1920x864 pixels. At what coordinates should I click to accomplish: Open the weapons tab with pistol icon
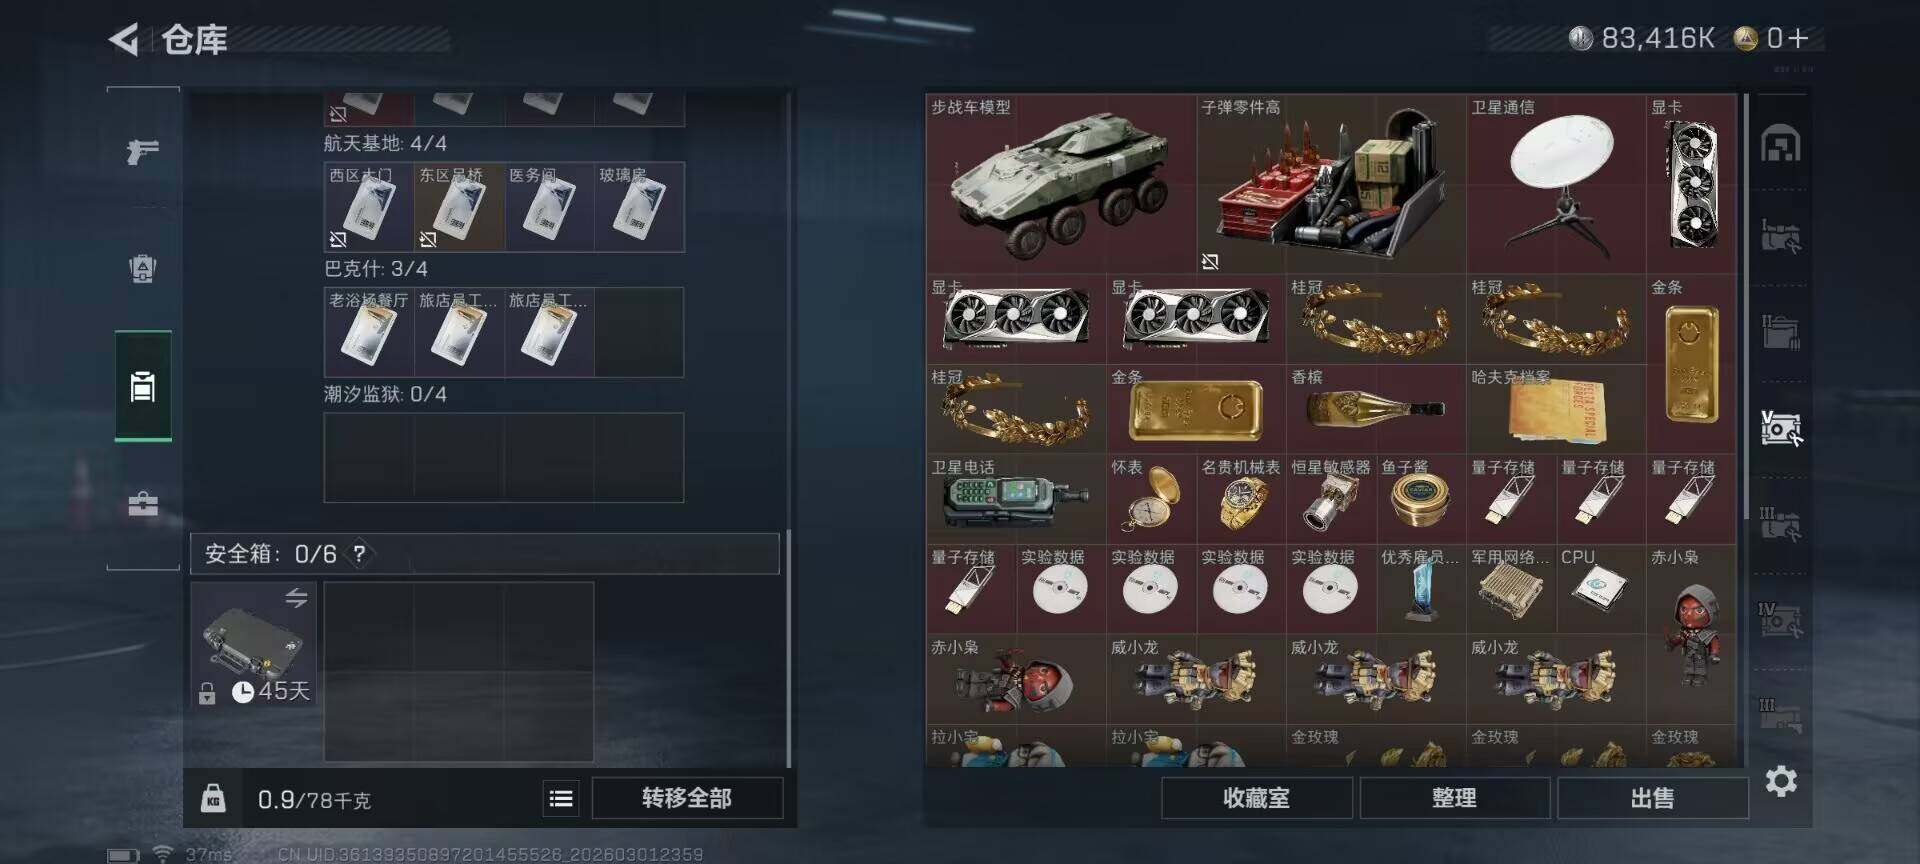pyautogui.click(x=143, y=152)
